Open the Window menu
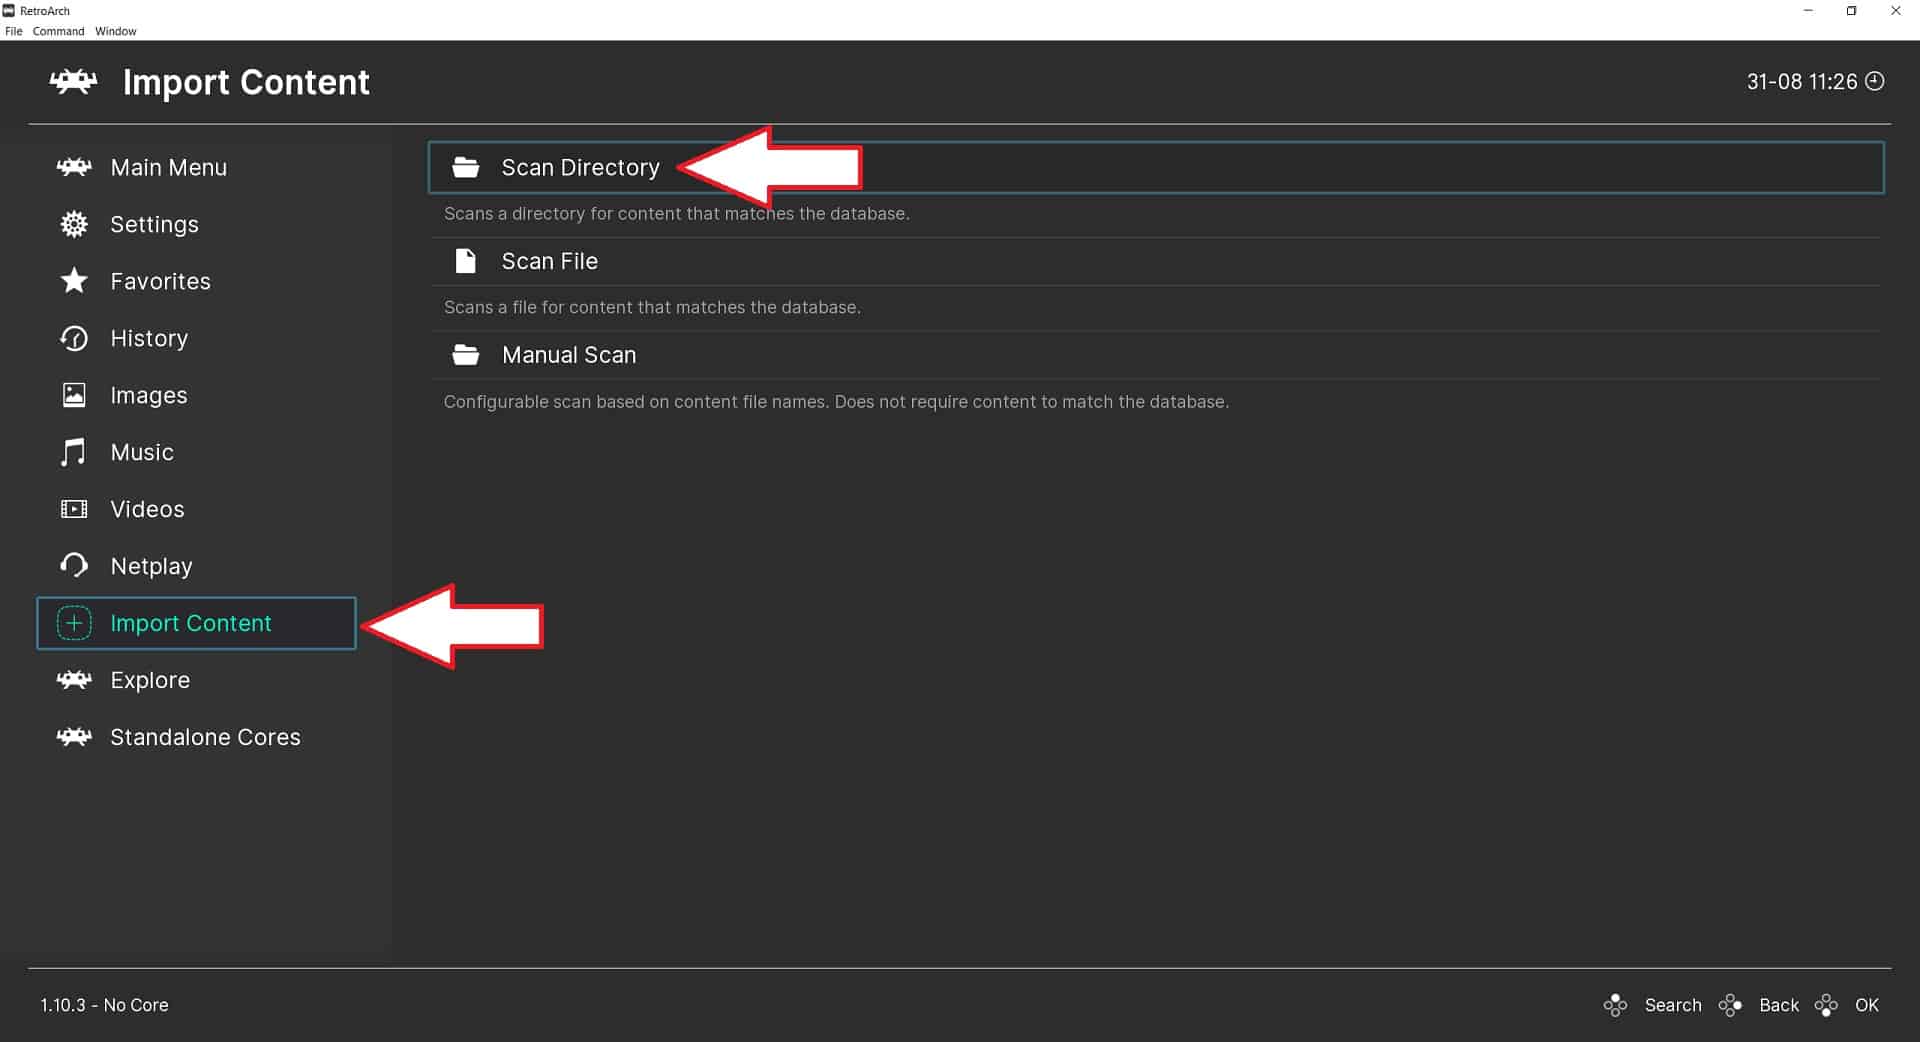Image resolution: width=1920 pixels, height=1042 pixels. pyautogui.click(x=115, y=31)
